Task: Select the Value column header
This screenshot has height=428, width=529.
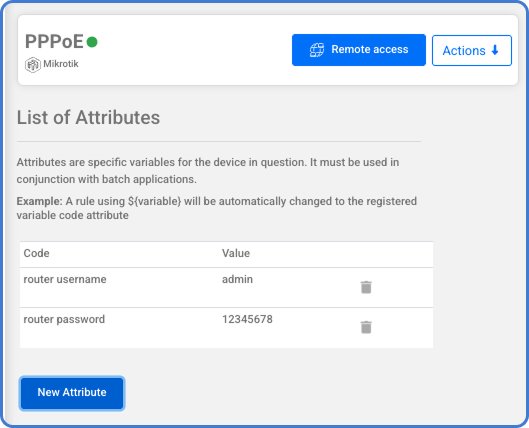Action: (x=236, y=253)
